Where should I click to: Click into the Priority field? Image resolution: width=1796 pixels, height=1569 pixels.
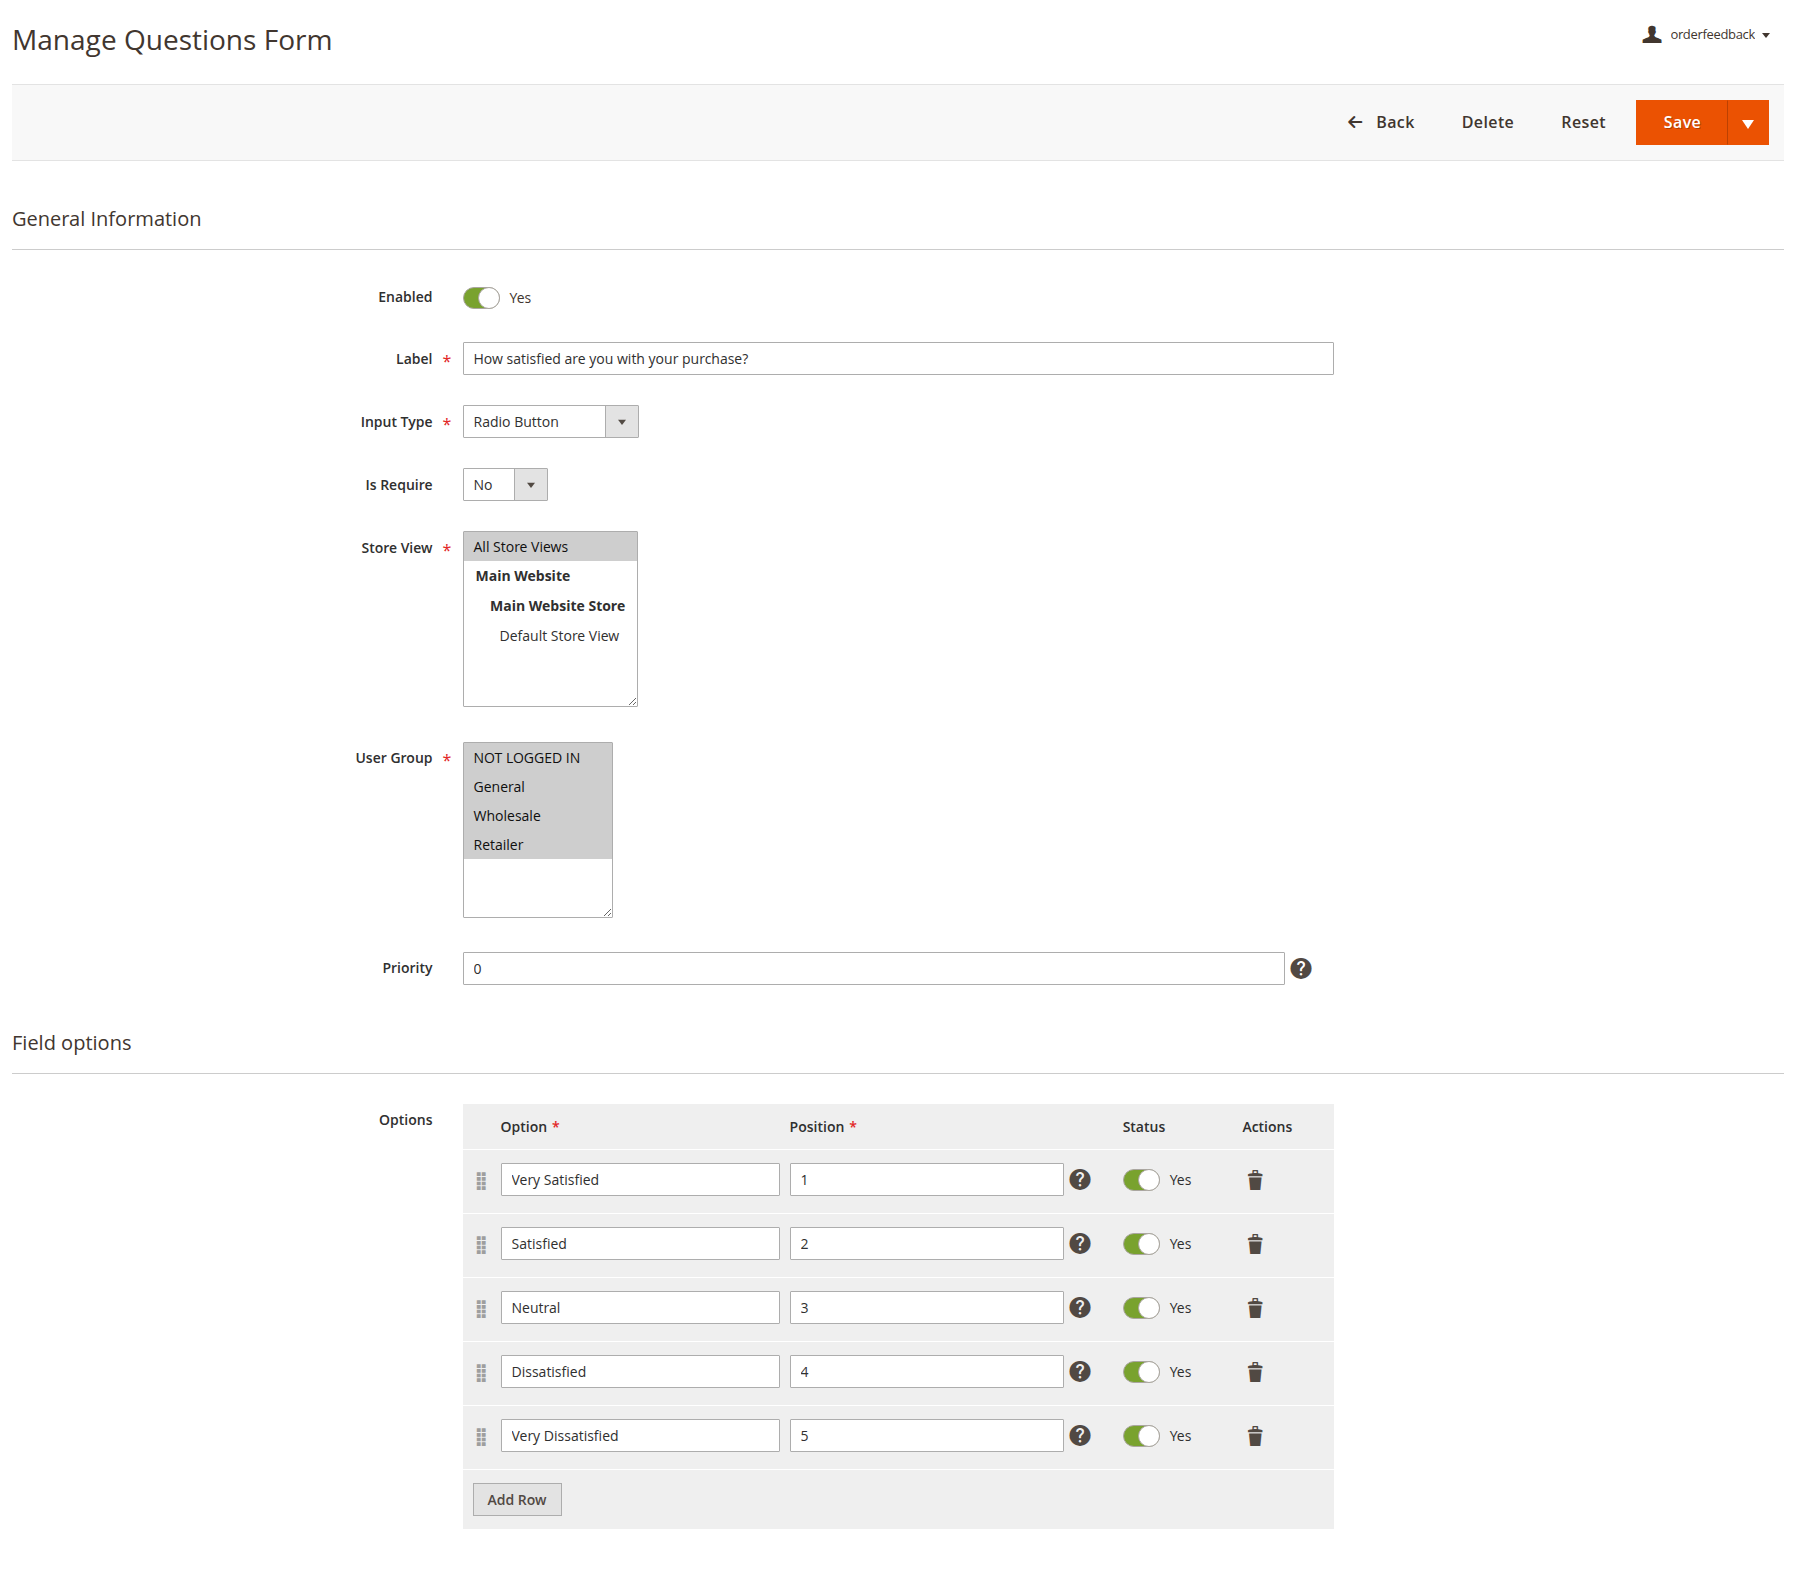point(874,969)
